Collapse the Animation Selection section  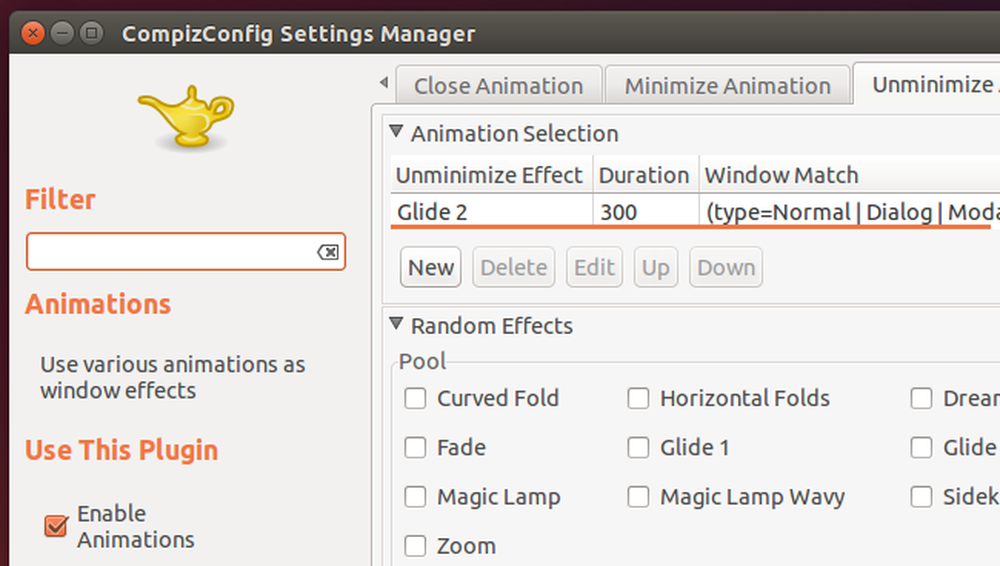pos(396,132)
